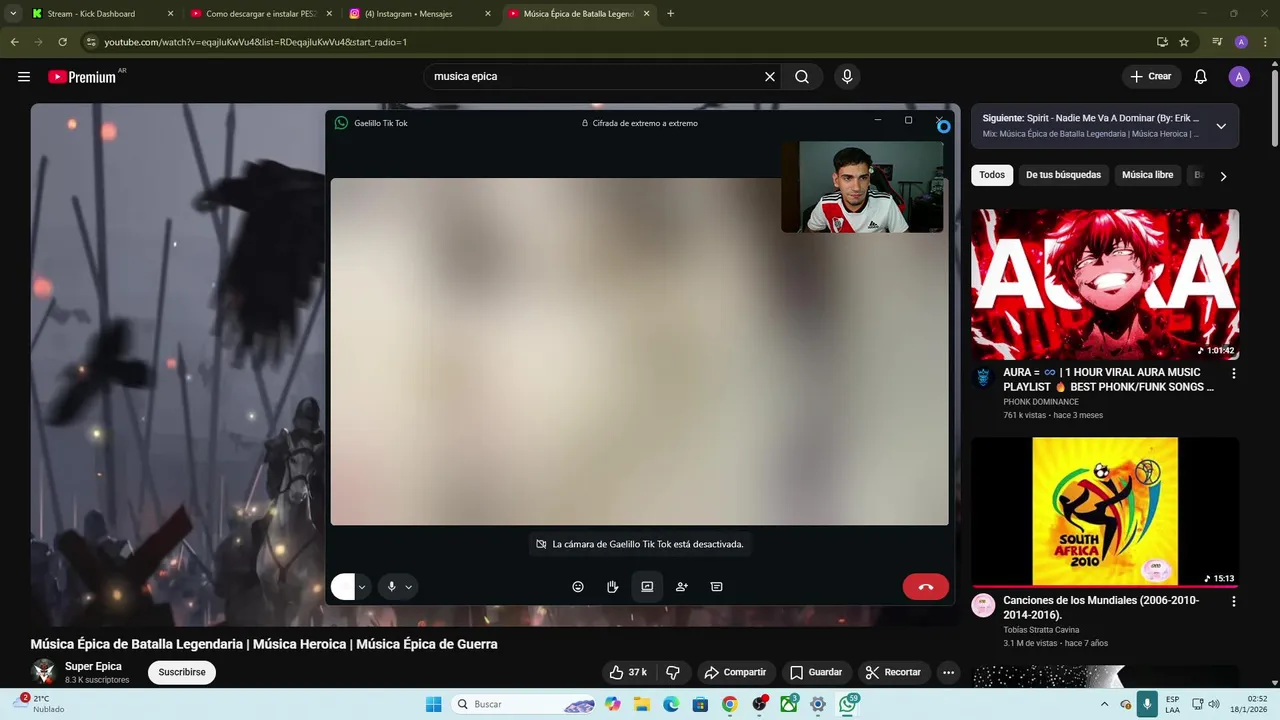This screenshot has height=720, width=1280.
Task: Open the emoji reactions in the call
Action: pyautogui.click(x=578, y=587)
